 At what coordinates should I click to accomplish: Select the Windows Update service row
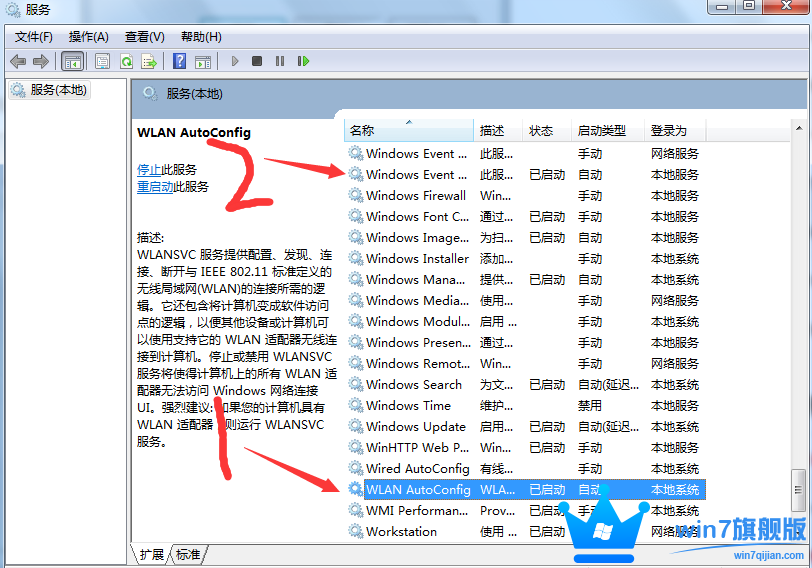(x=526, y=427)
